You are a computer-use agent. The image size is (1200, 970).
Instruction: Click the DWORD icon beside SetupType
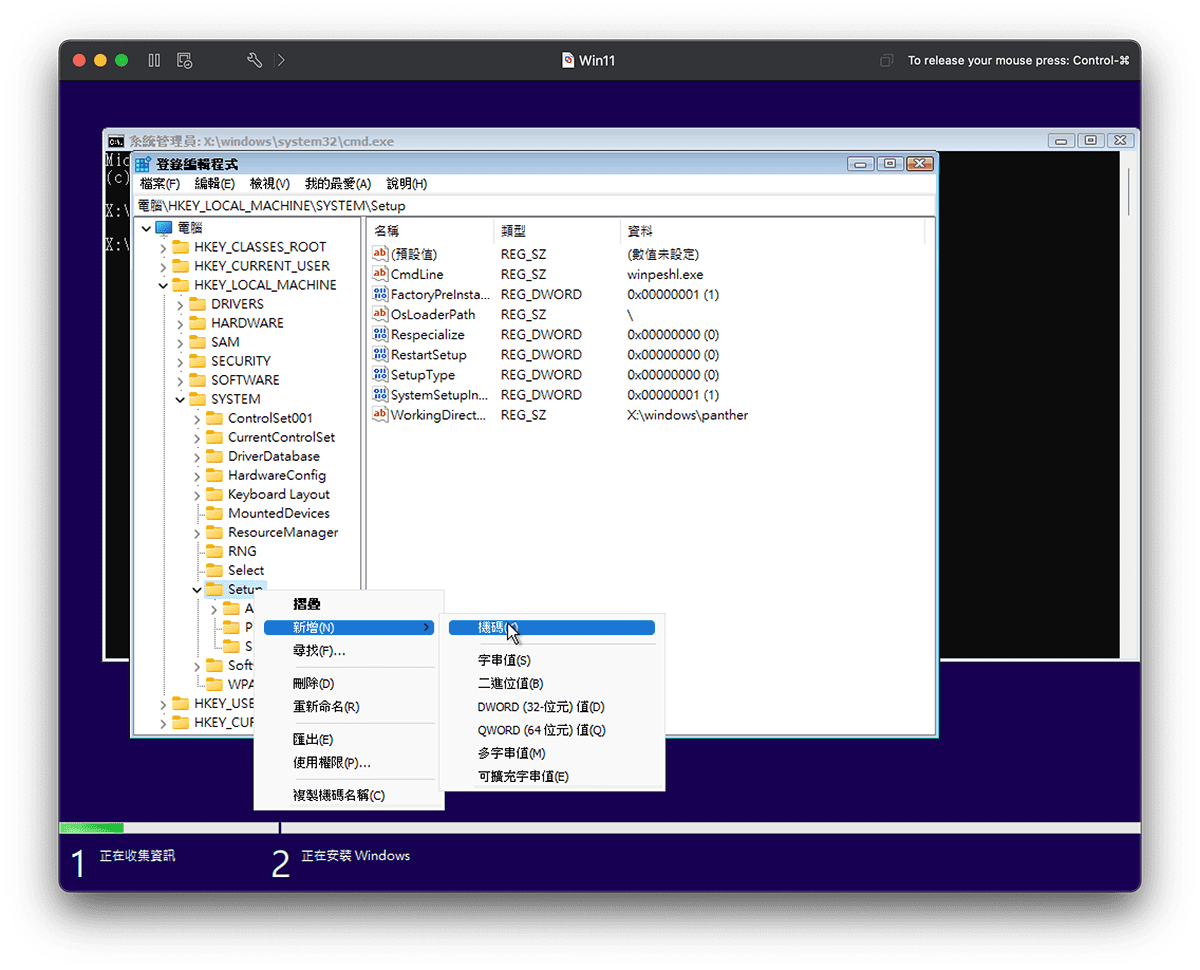(x=380, y=374)
